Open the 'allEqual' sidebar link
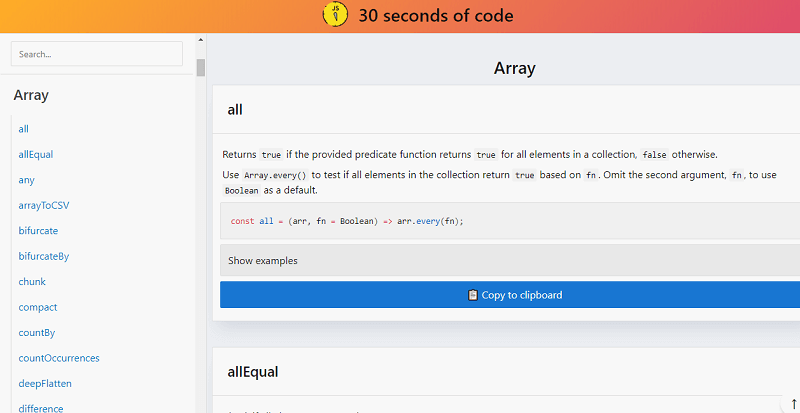 (36, 155)
